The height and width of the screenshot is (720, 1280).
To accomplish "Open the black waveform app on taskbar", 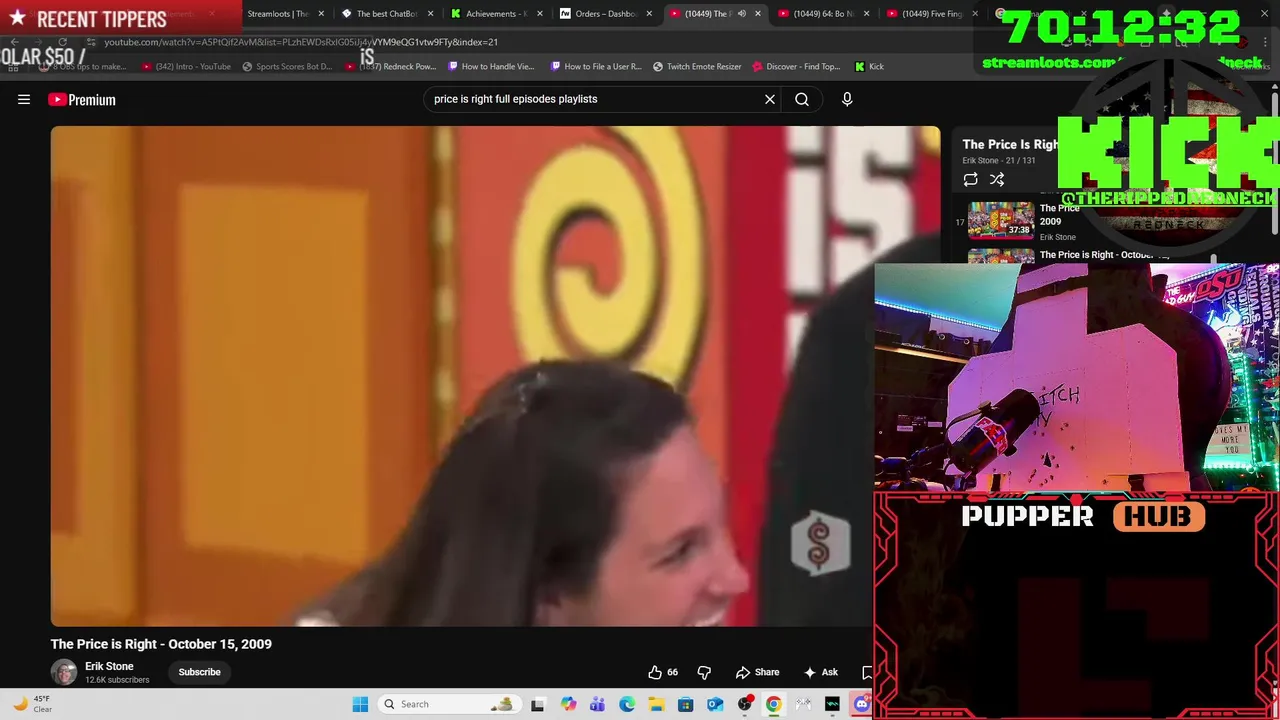I will point(832,704).
